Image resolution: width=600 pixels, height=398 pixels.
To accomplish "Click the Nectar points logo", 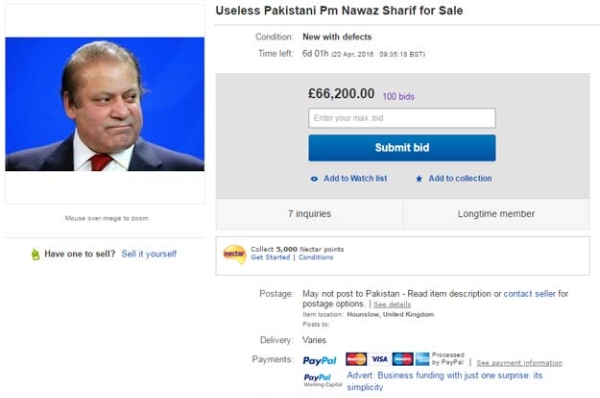I will 234,254.
